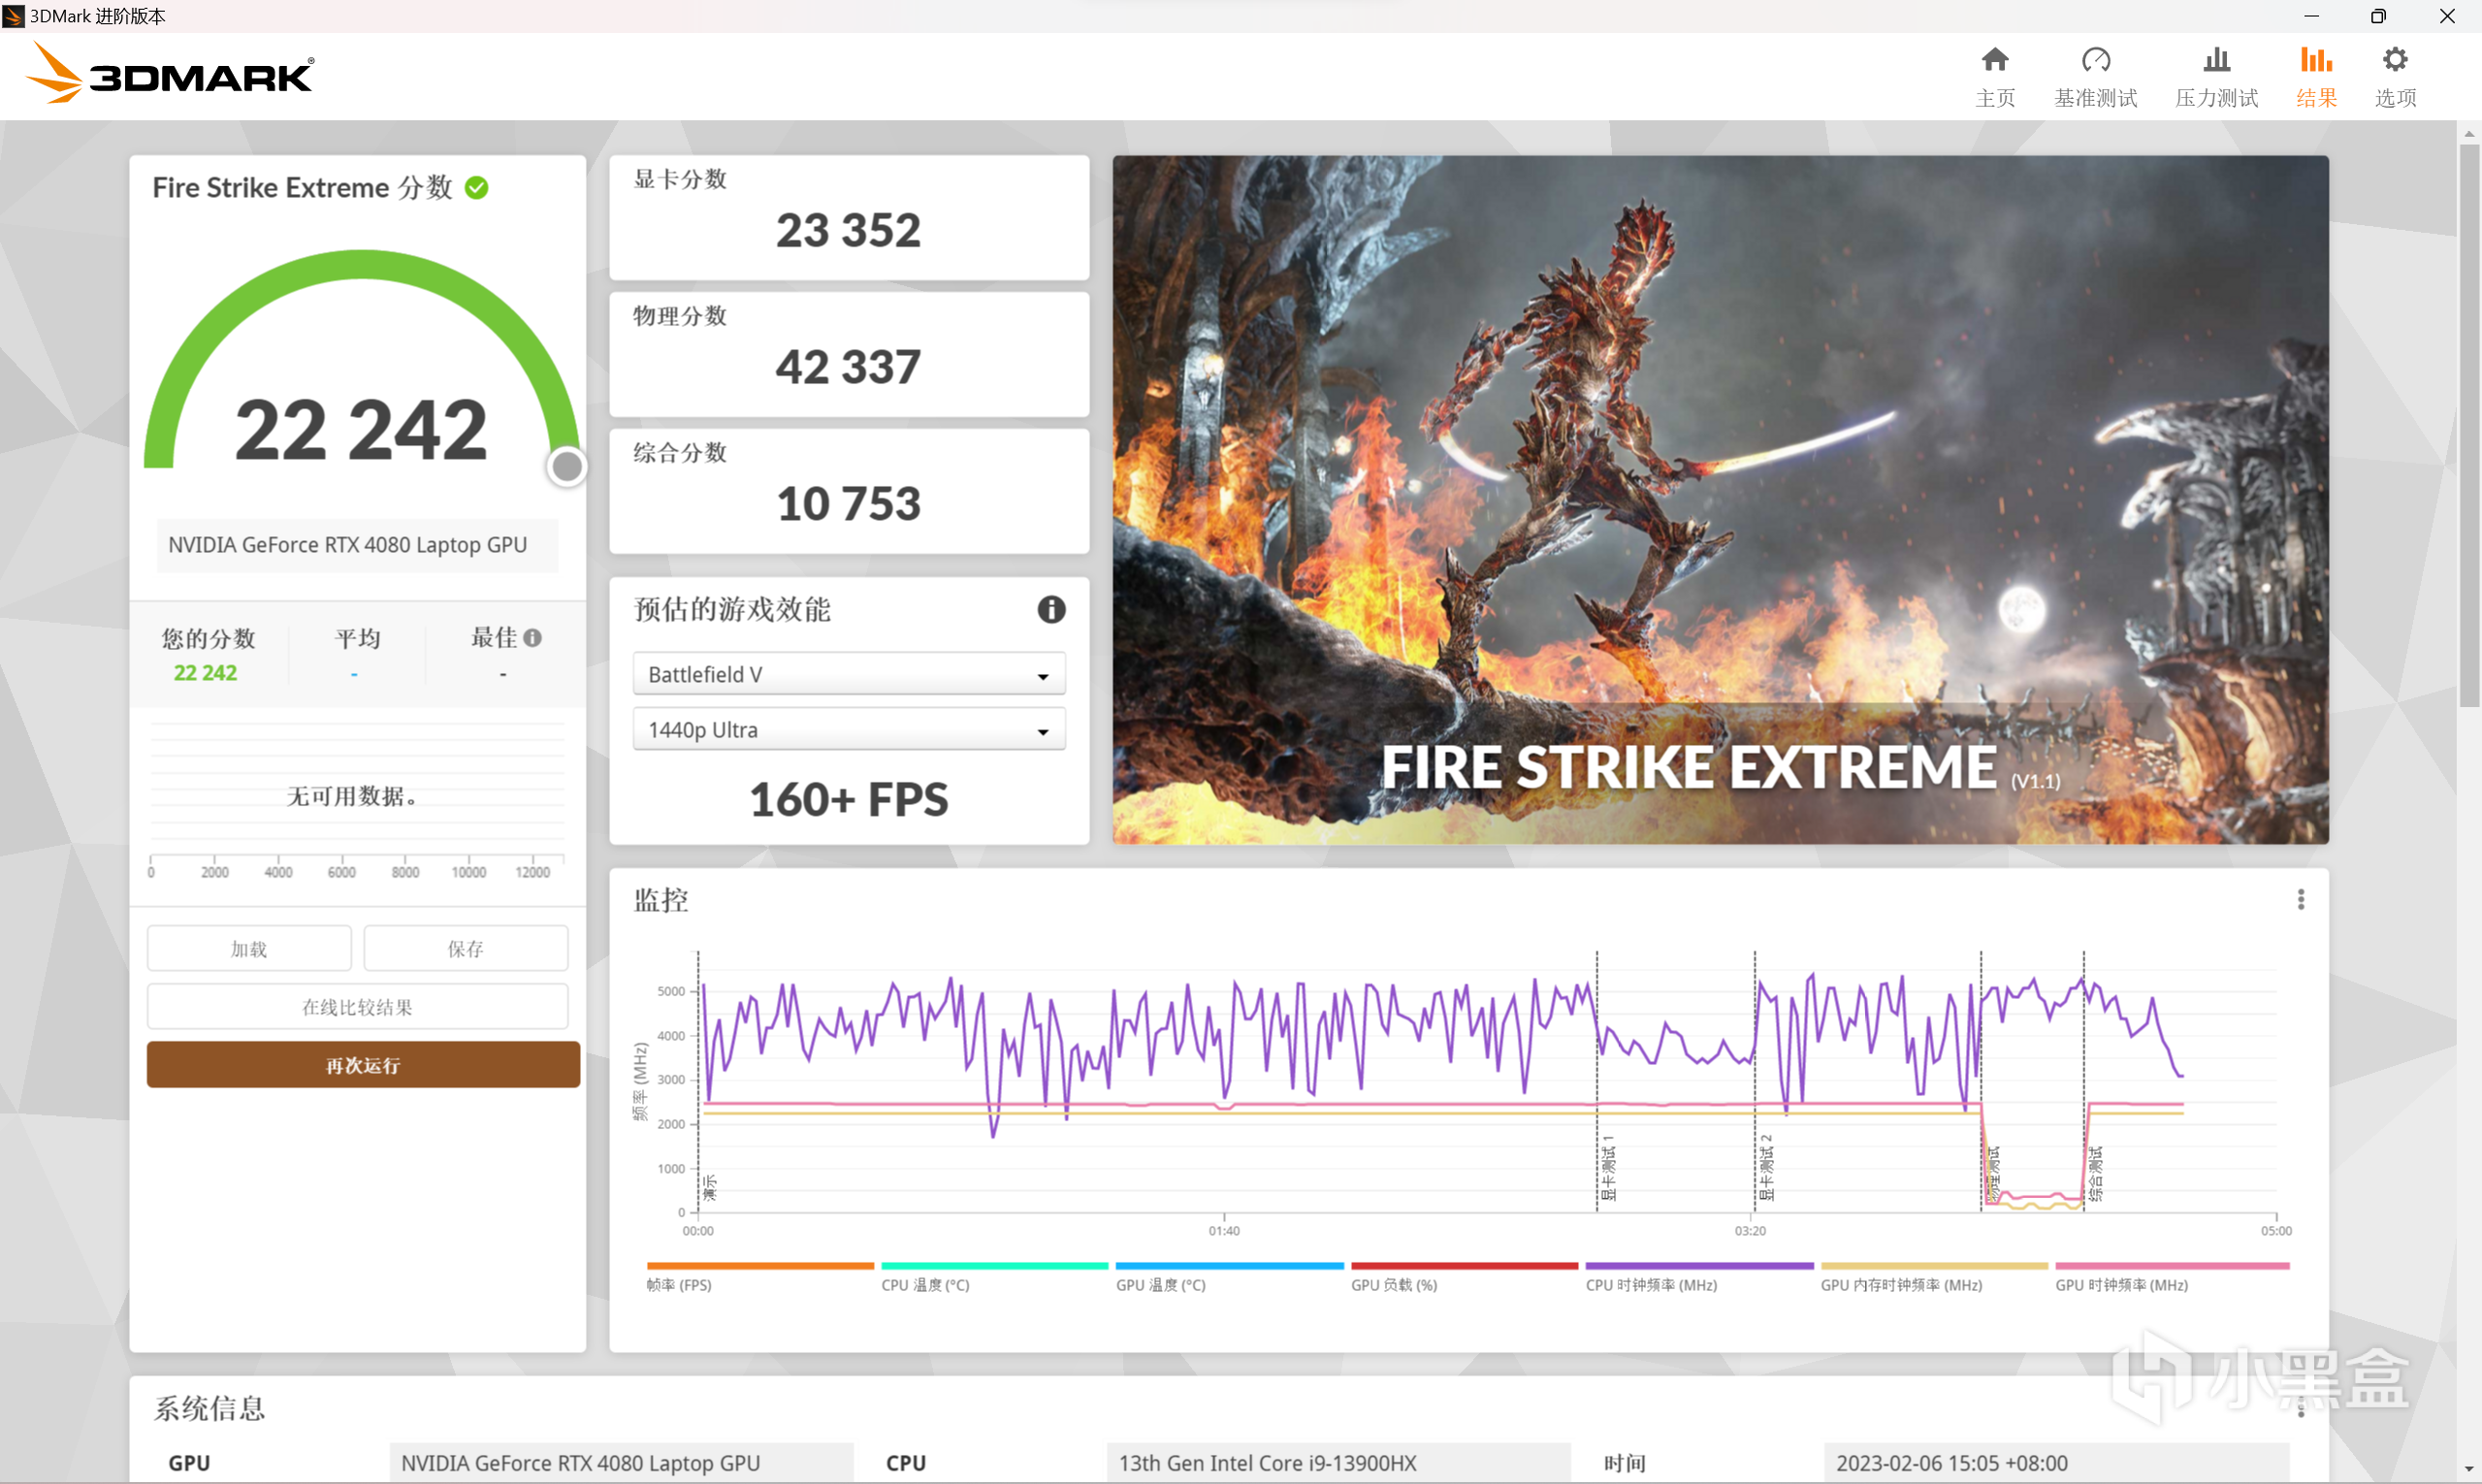2482x1484 pixels.
Task: Click the green validation checkmark icon
Action: click(x=477, y=188)
